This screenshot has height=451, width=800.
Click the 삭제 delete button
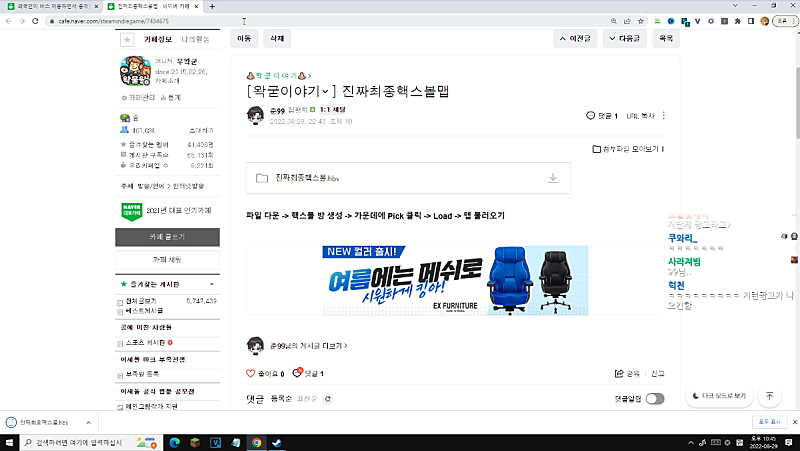coord(276,38)
